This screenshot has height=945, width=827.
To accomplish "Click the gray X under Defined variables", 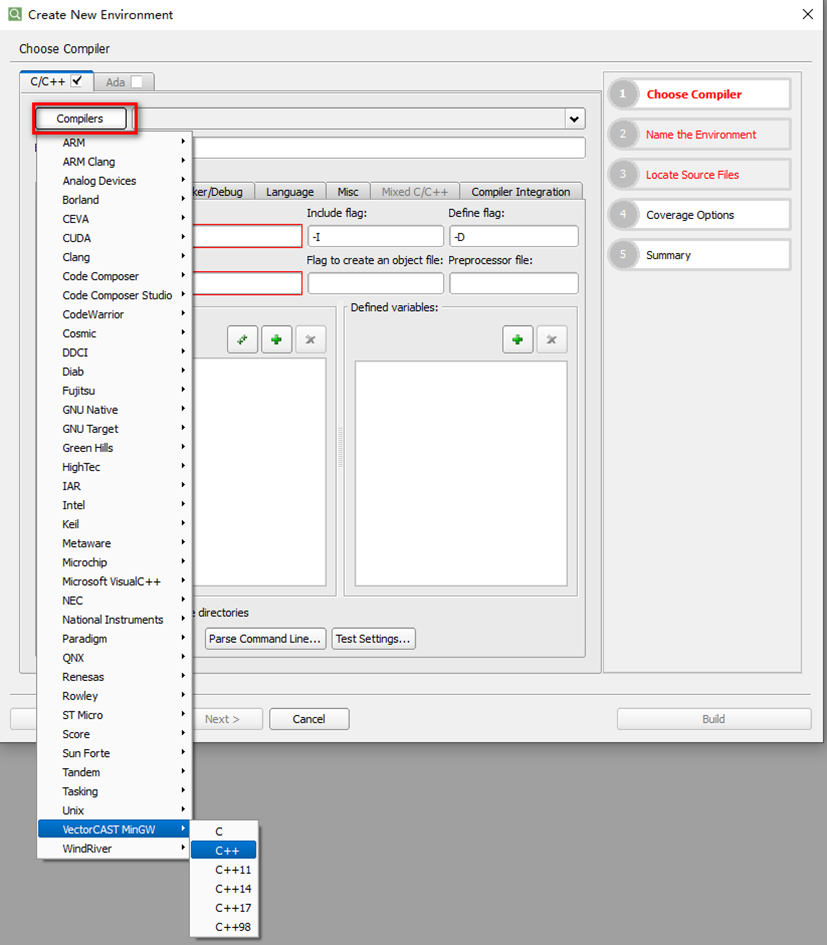I will click(x=552, y=339).
